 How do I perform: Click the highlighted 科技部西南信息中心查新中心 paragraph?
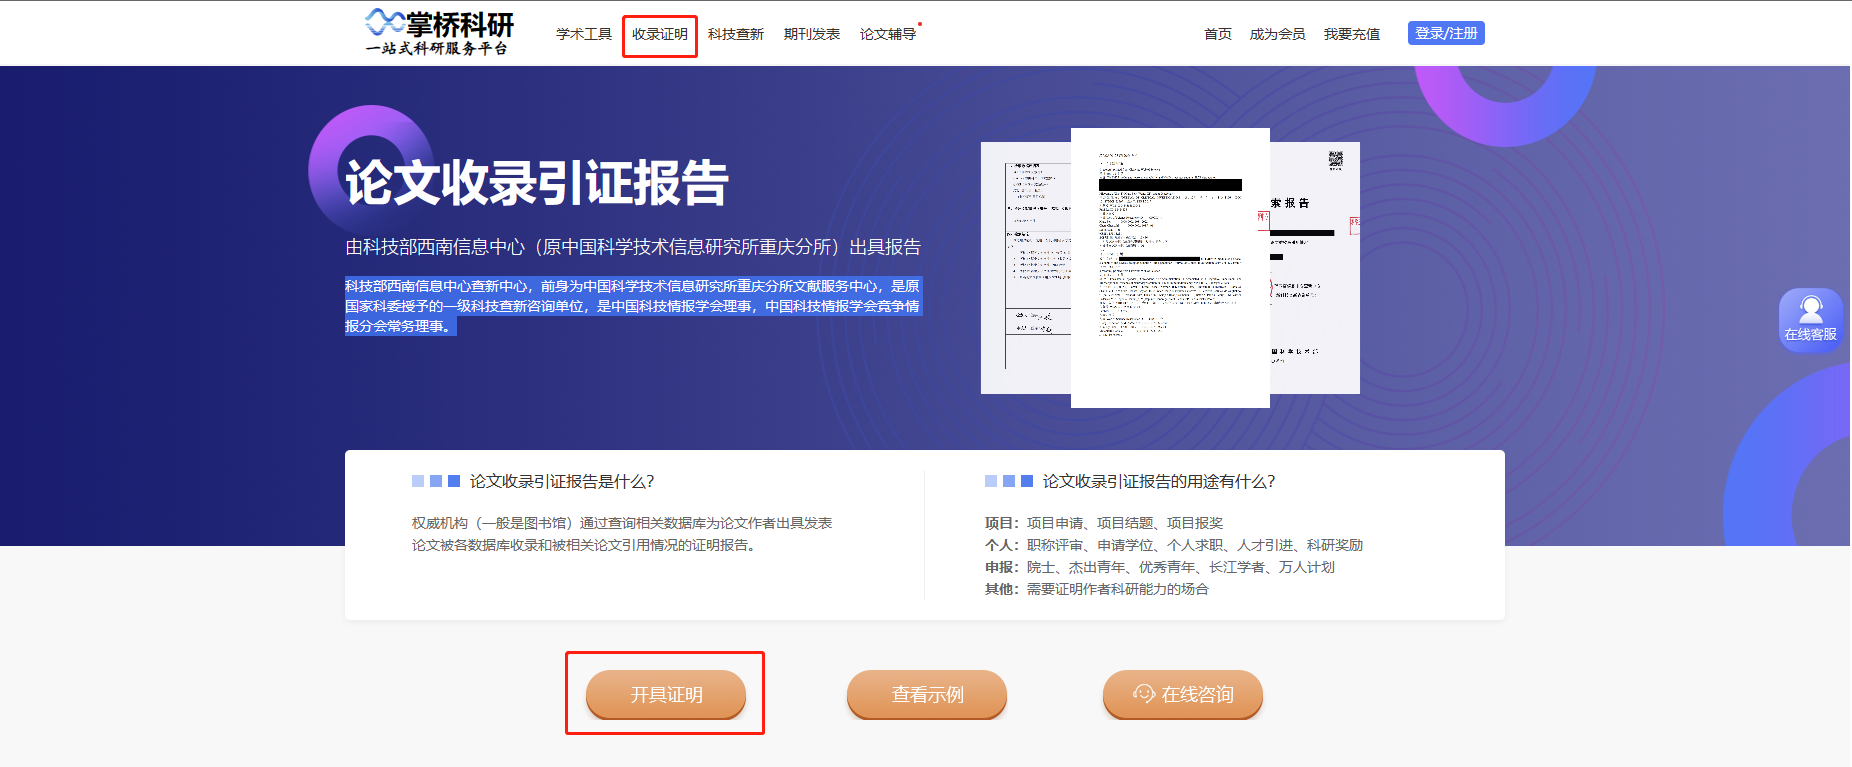[x=633, y=306]
